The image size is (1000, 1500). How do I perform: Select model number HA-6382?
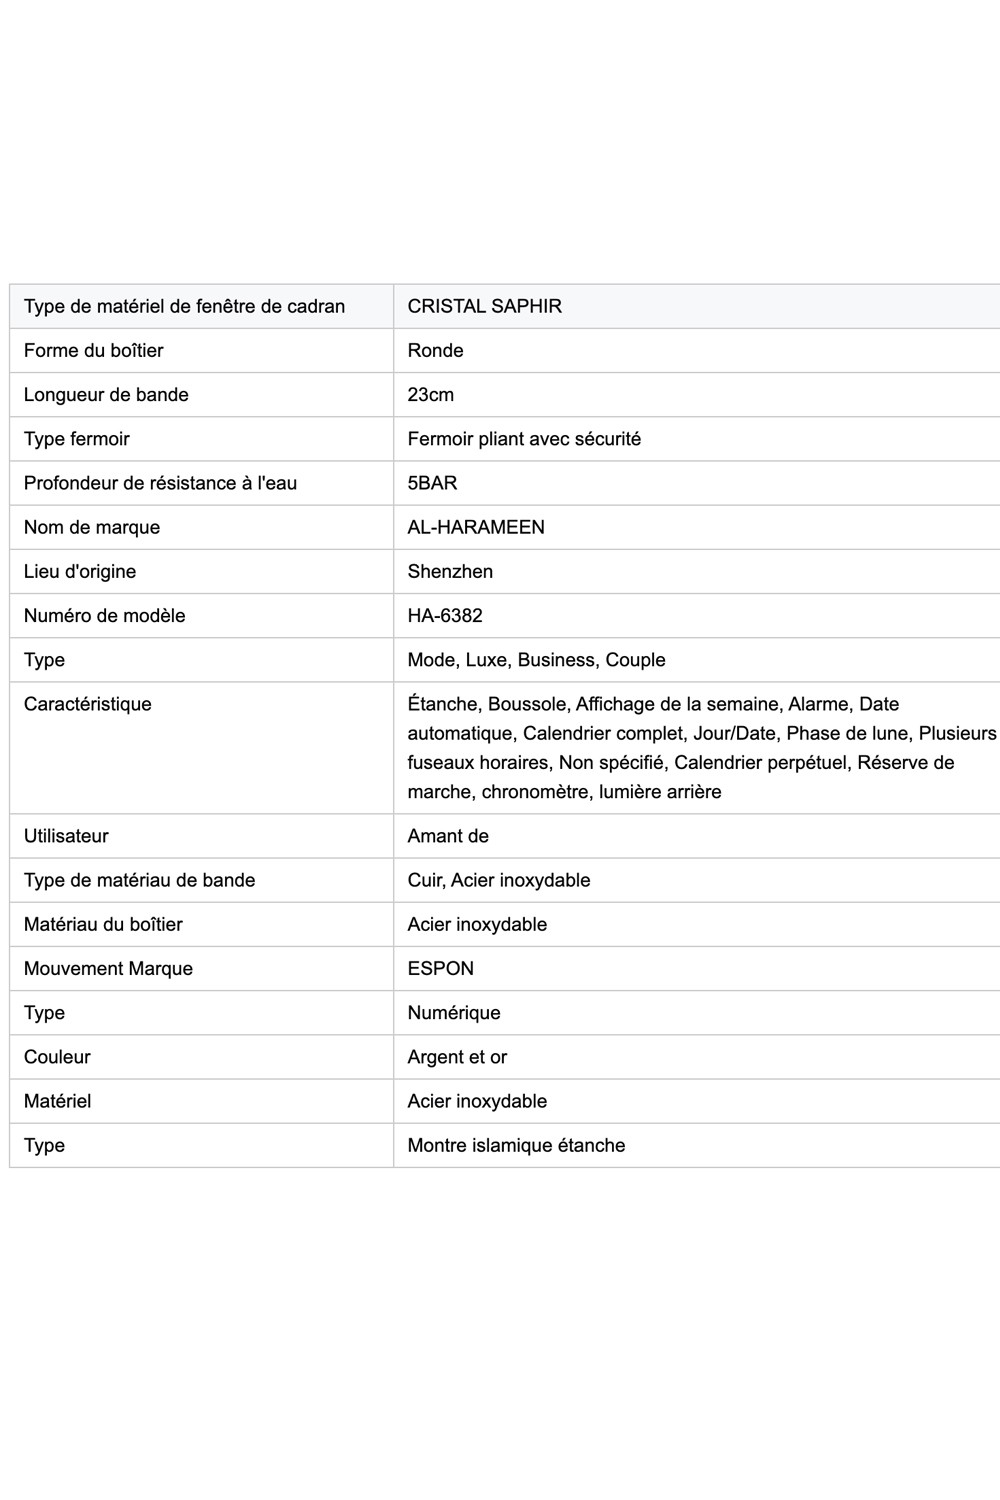[x=445, y=615]
